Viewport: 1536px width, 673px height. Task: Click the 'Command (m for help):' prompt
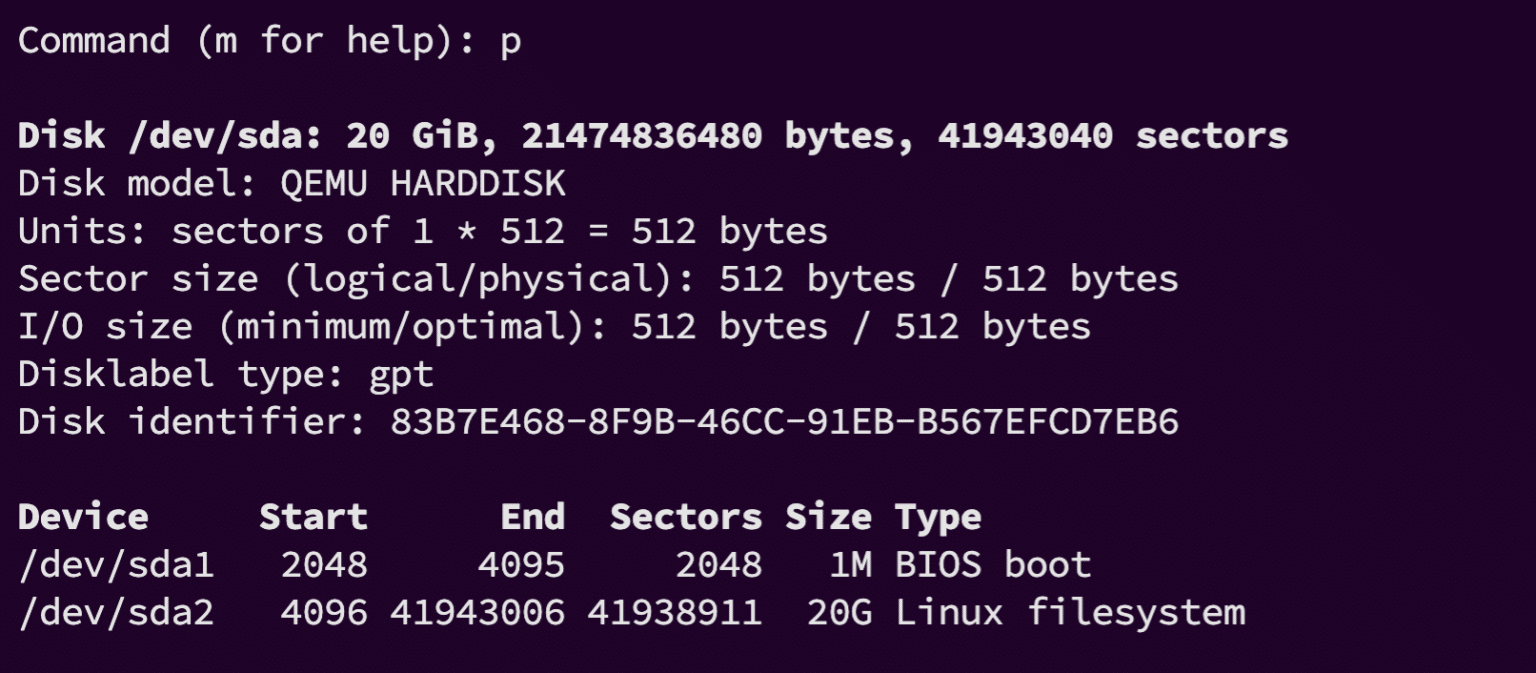pyautogui.click(x=247, y=41)
